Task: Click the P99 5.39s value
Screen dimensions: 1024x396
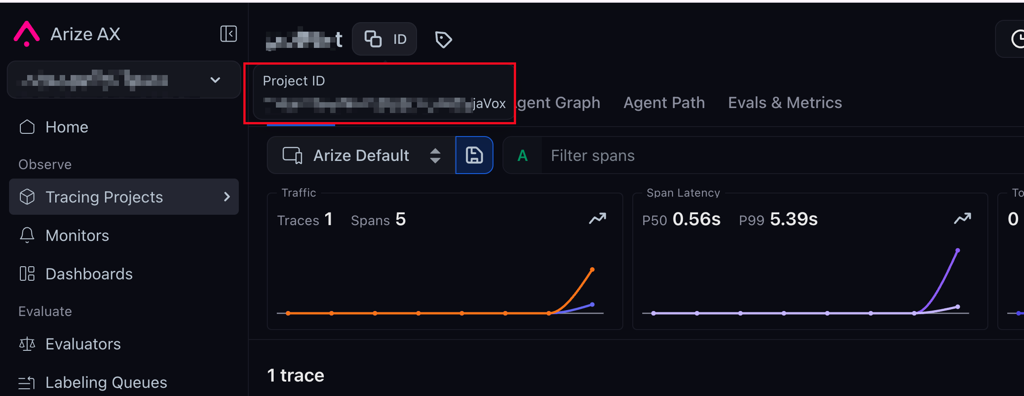Action: point(778,220)
